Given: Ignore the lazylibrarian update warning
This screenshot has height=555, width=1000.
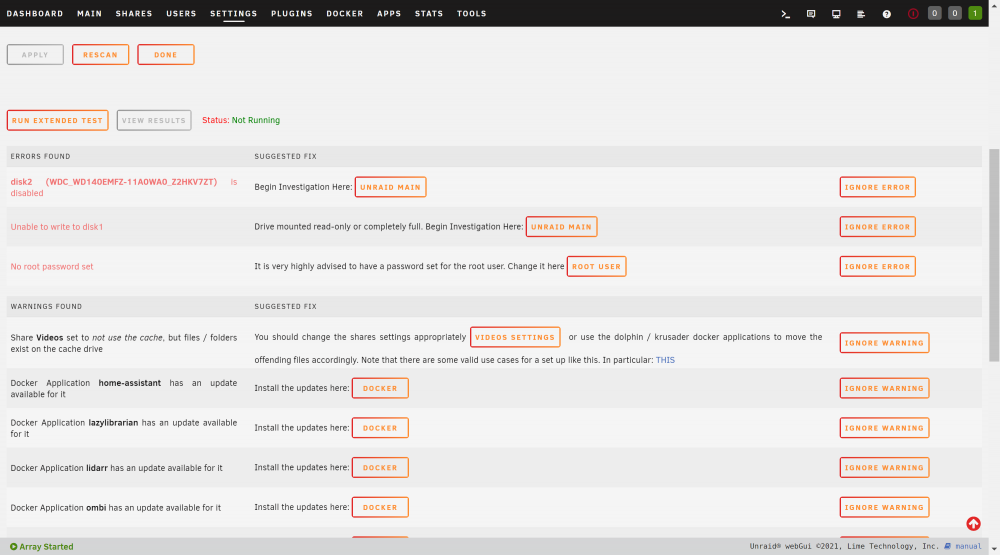Looking at the screenshot, I should 884,428.
